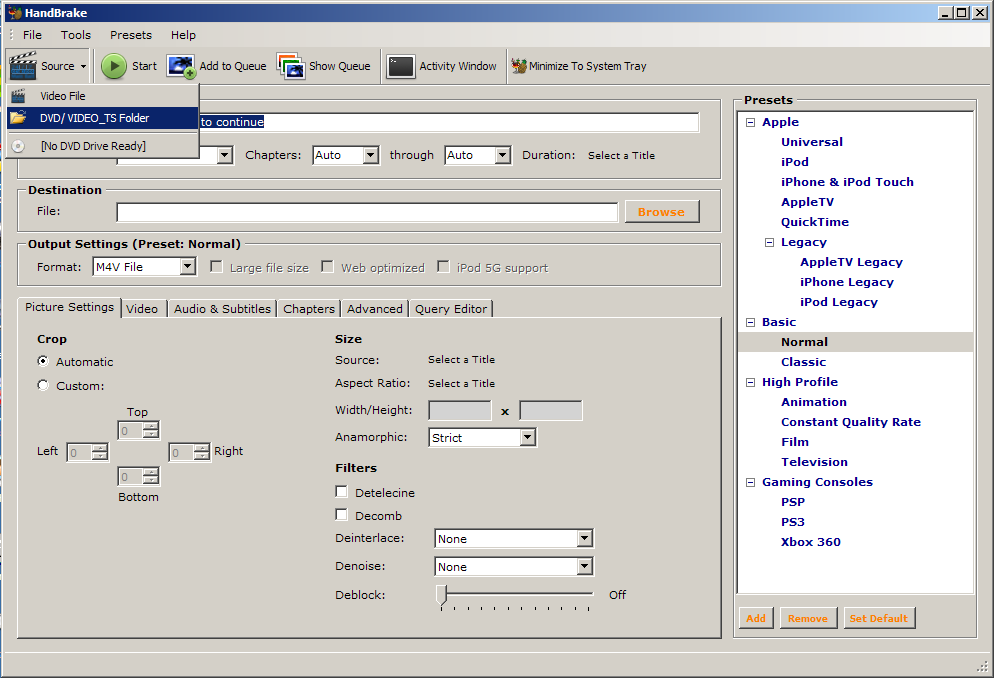Screen dimensions: 994x678
Task: Open the through chapter Auto dropdown
Action: (x=479, y=155)
